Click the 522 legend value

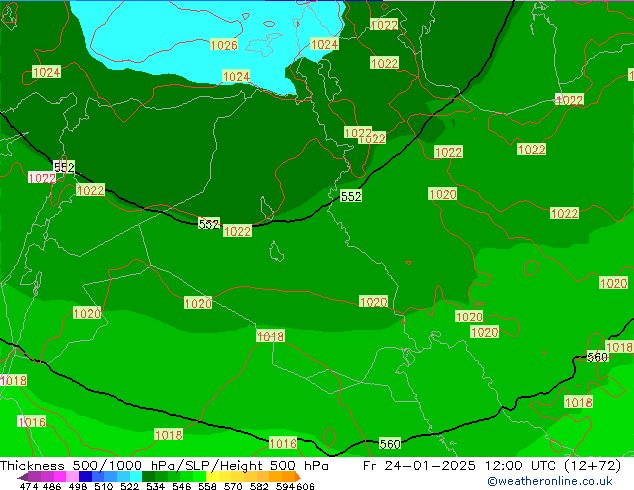tap(129, 486)
